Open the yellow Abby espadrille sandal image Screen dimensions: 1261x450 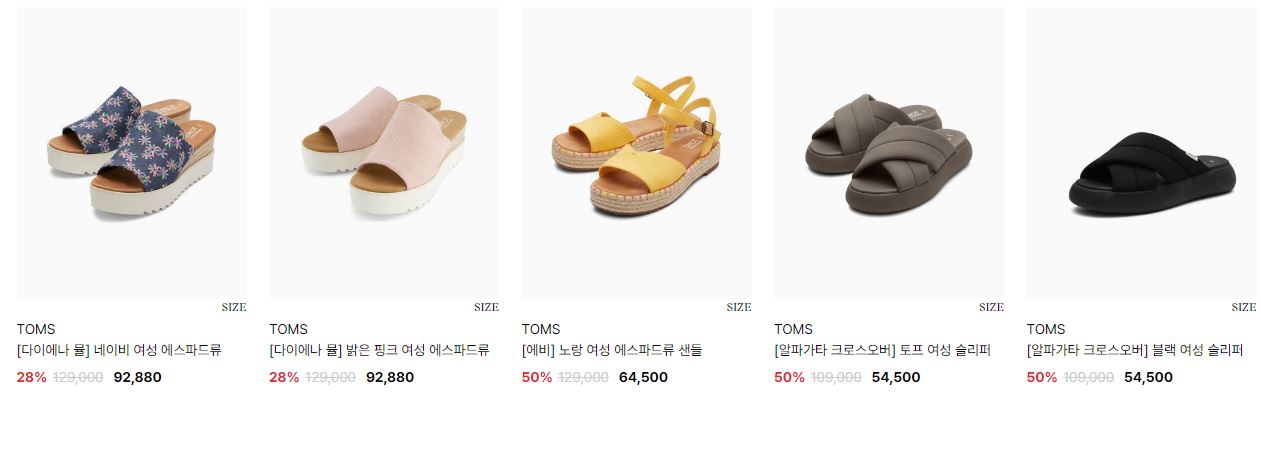click(637, 153)
